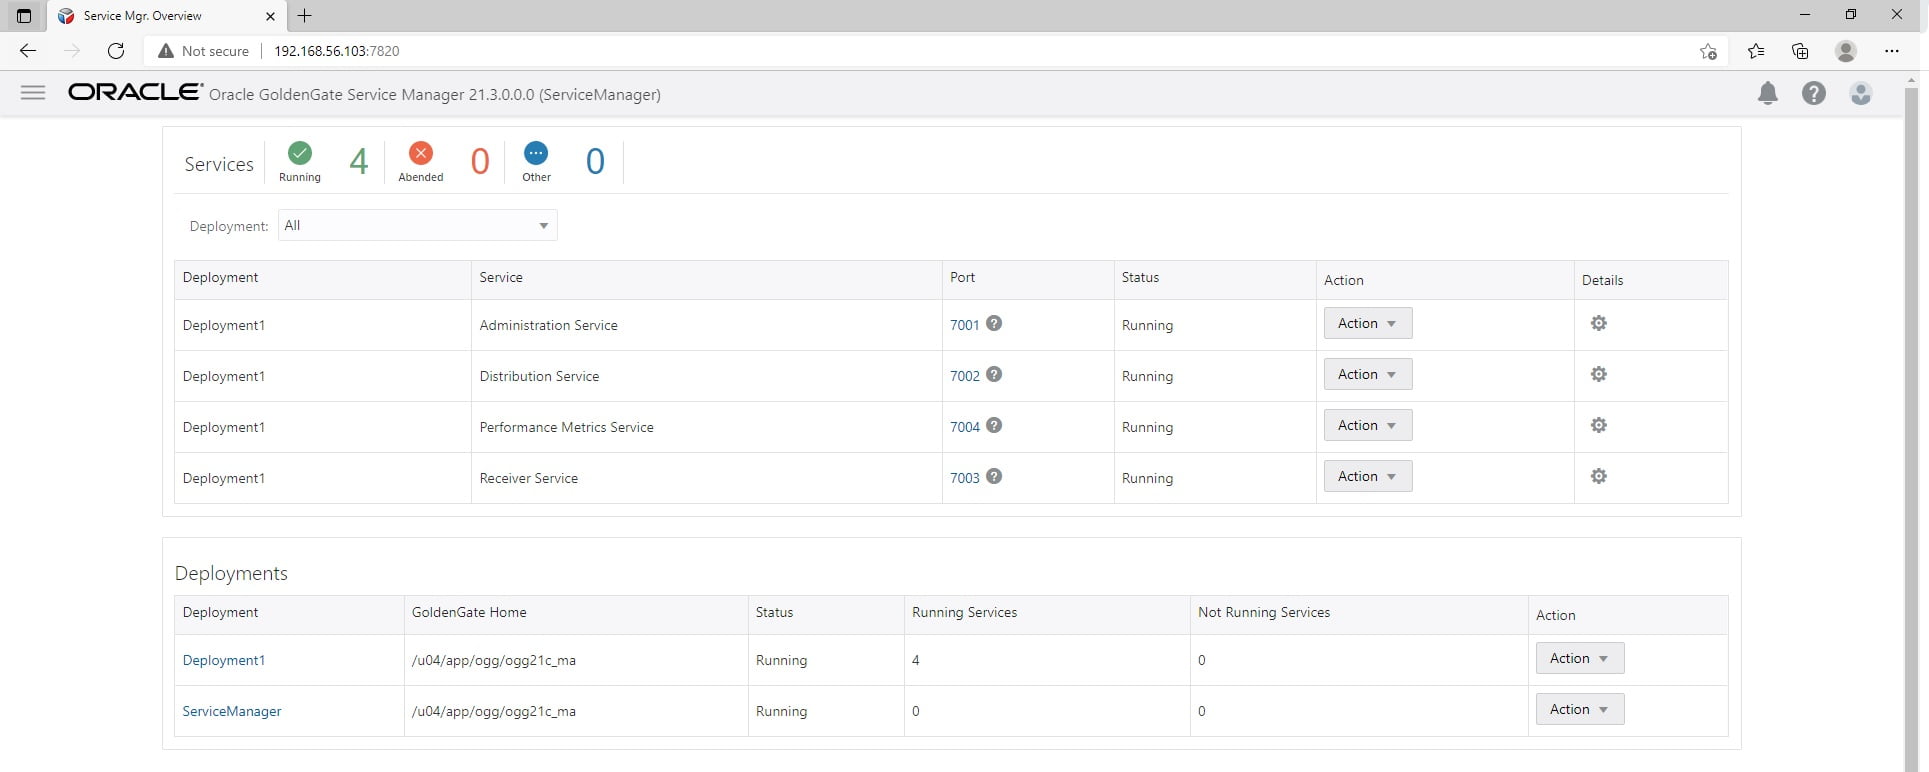
Task: Close the Service Mgr. Overview tab
Action: pos(270,16)
